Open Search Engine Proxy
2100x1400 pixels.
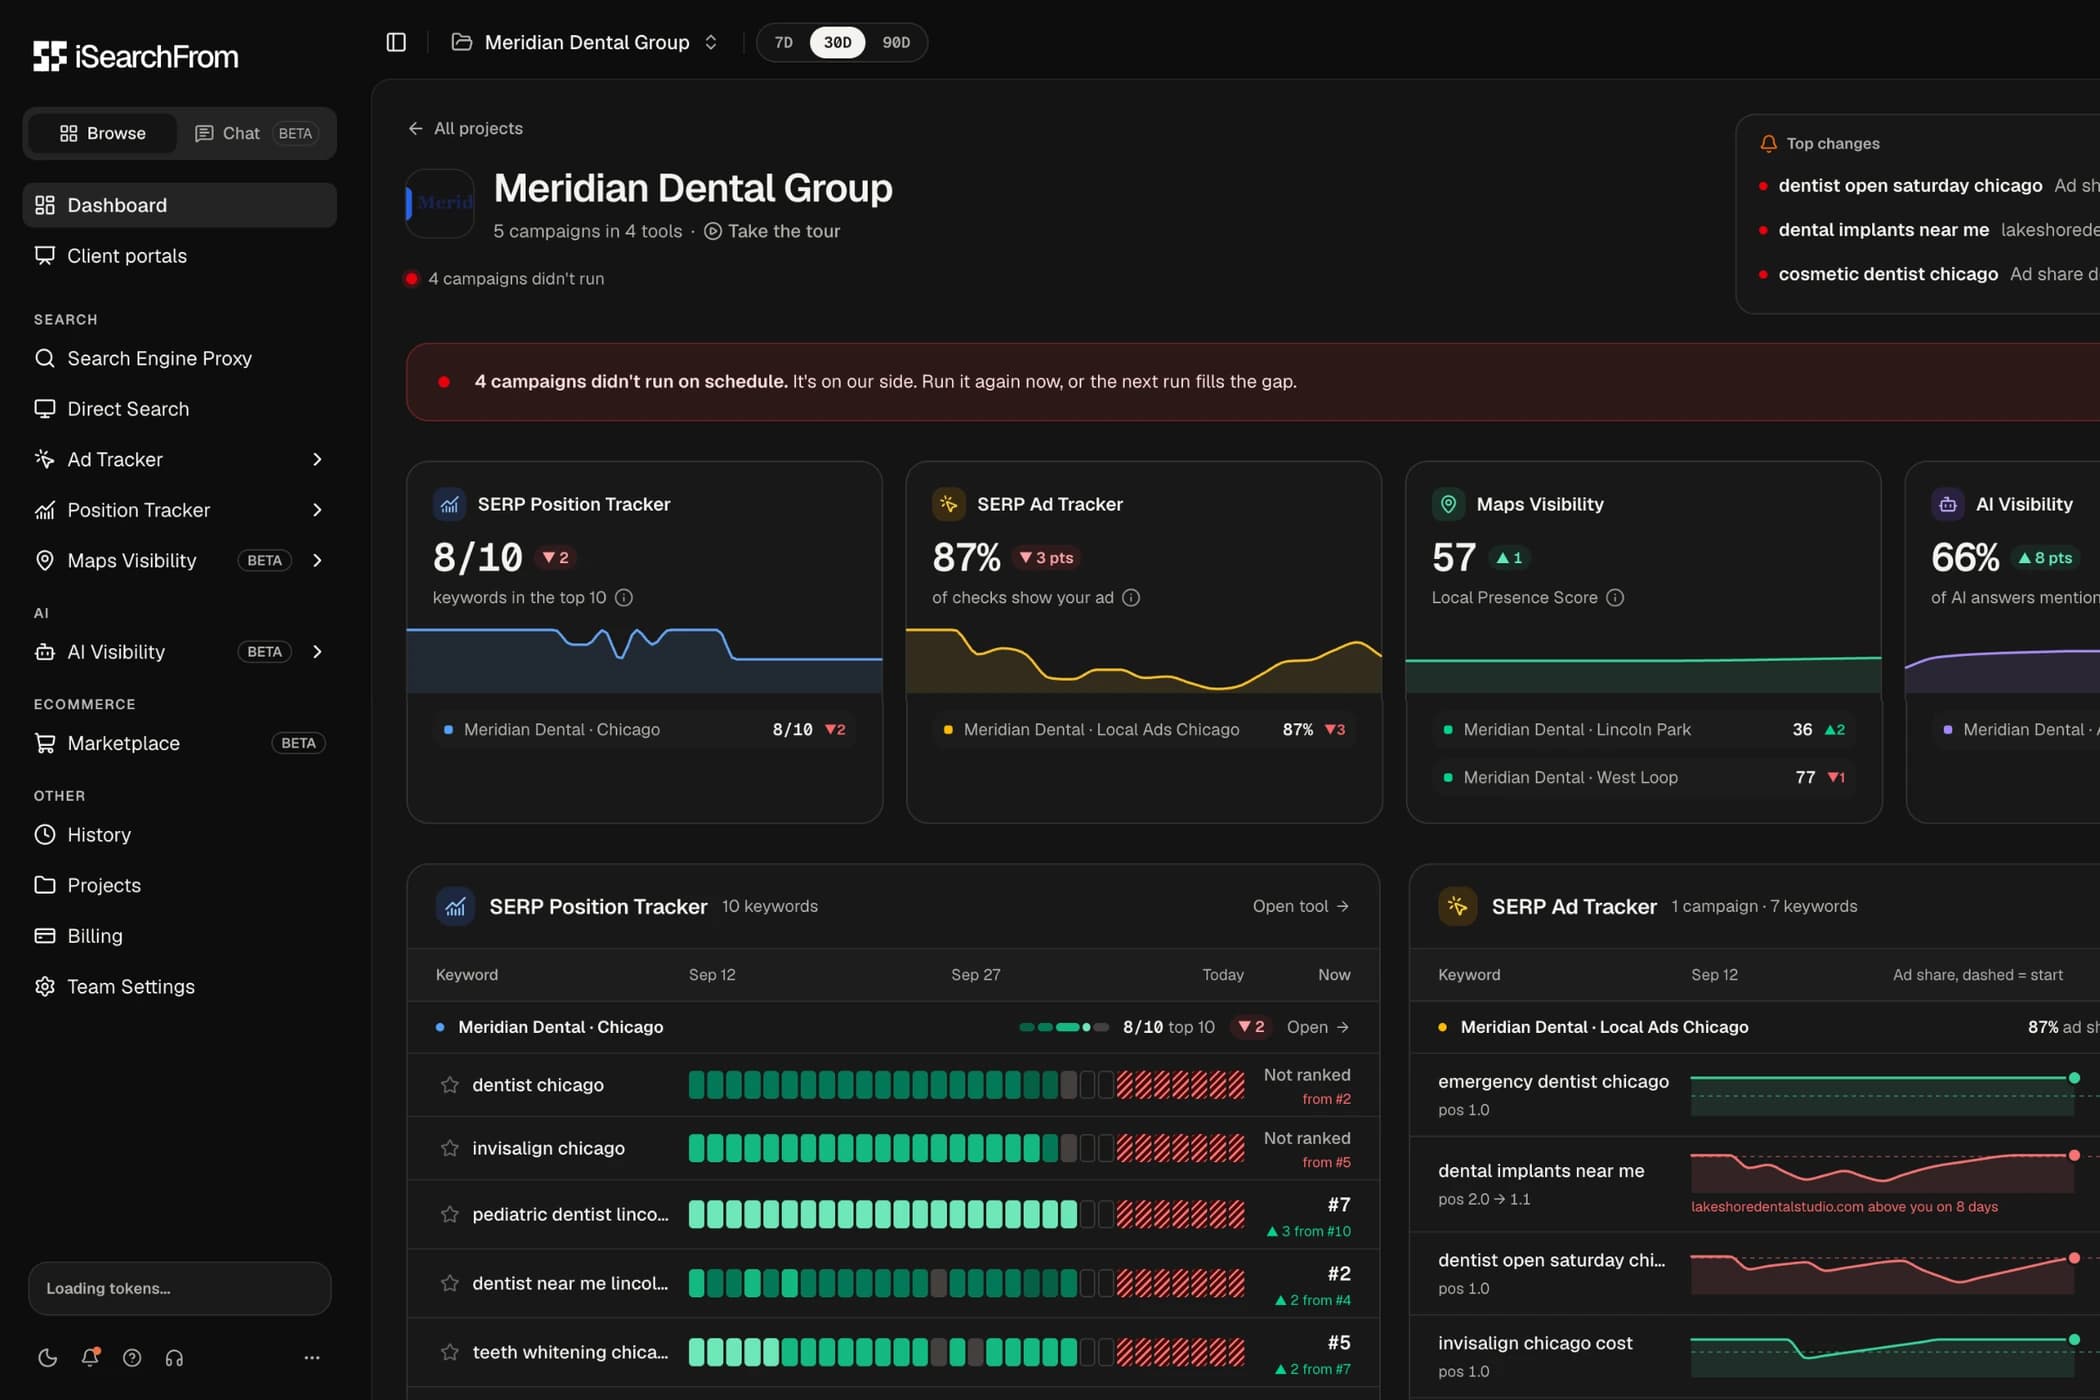(180, 358)
